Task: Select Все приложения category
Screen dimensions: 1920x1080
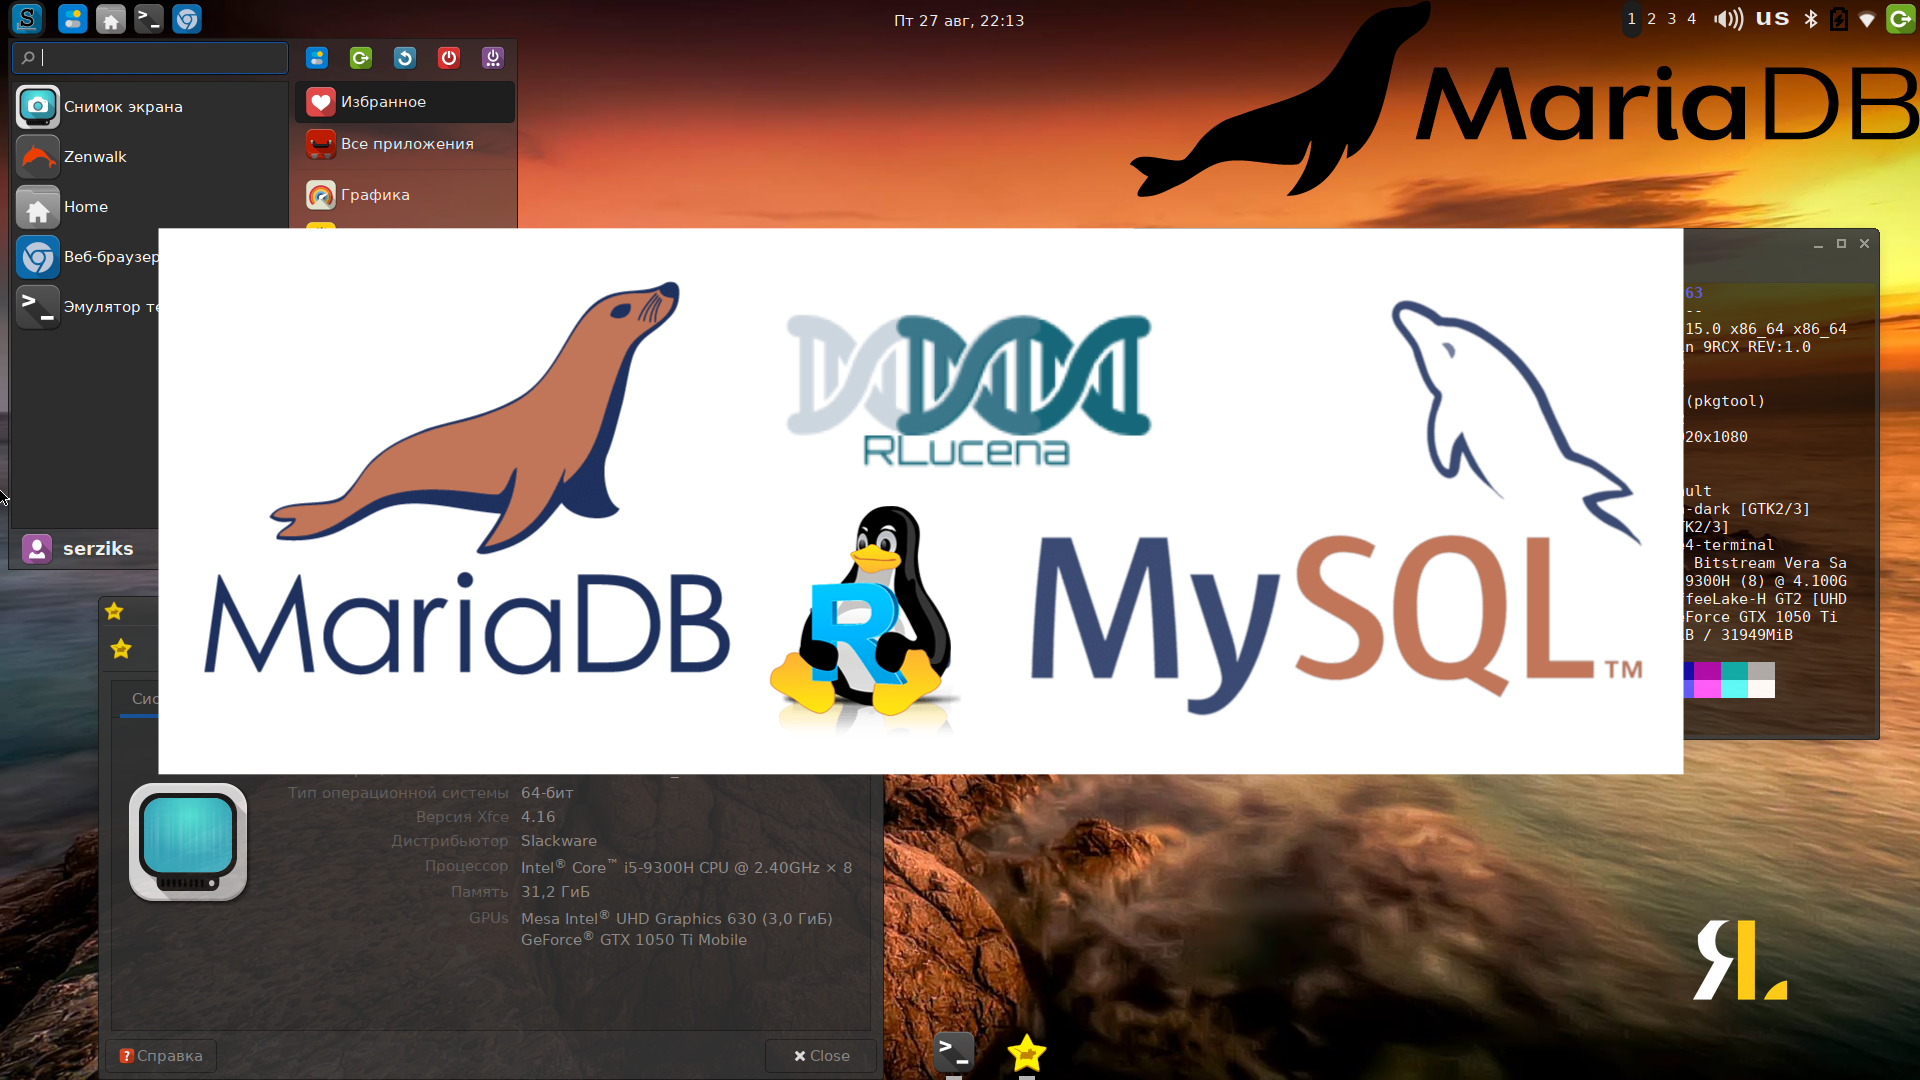Action: tap(405, 144)
